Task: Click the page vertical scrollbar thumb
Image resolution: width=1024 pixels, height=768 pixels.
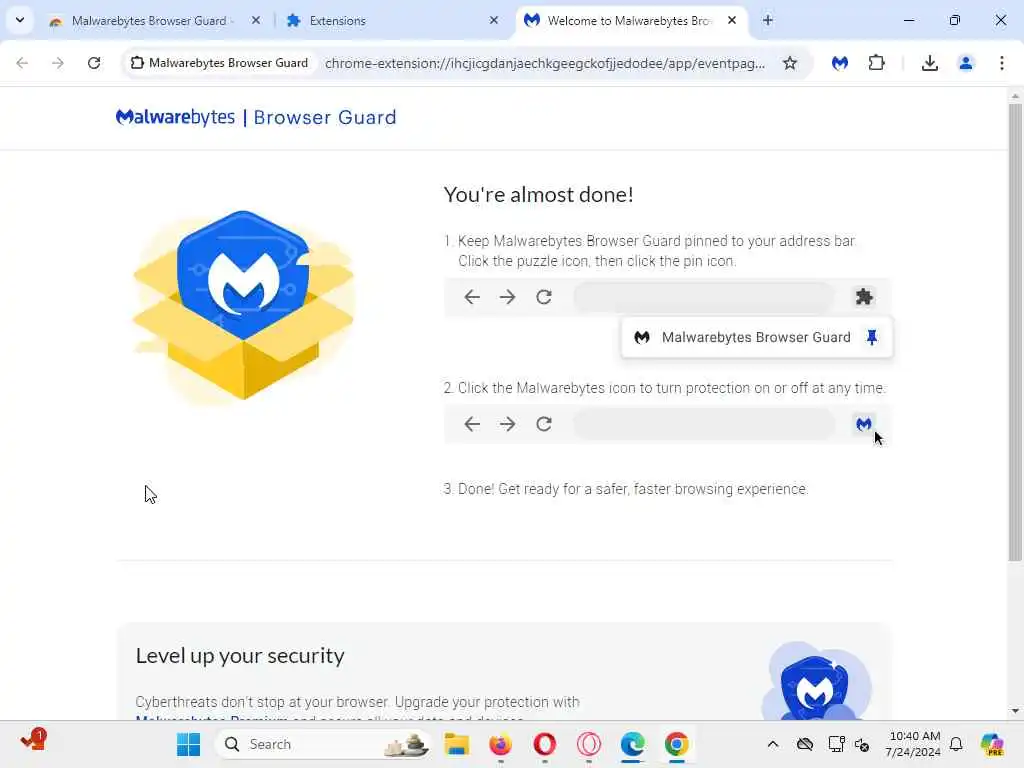Action: 1015,332
